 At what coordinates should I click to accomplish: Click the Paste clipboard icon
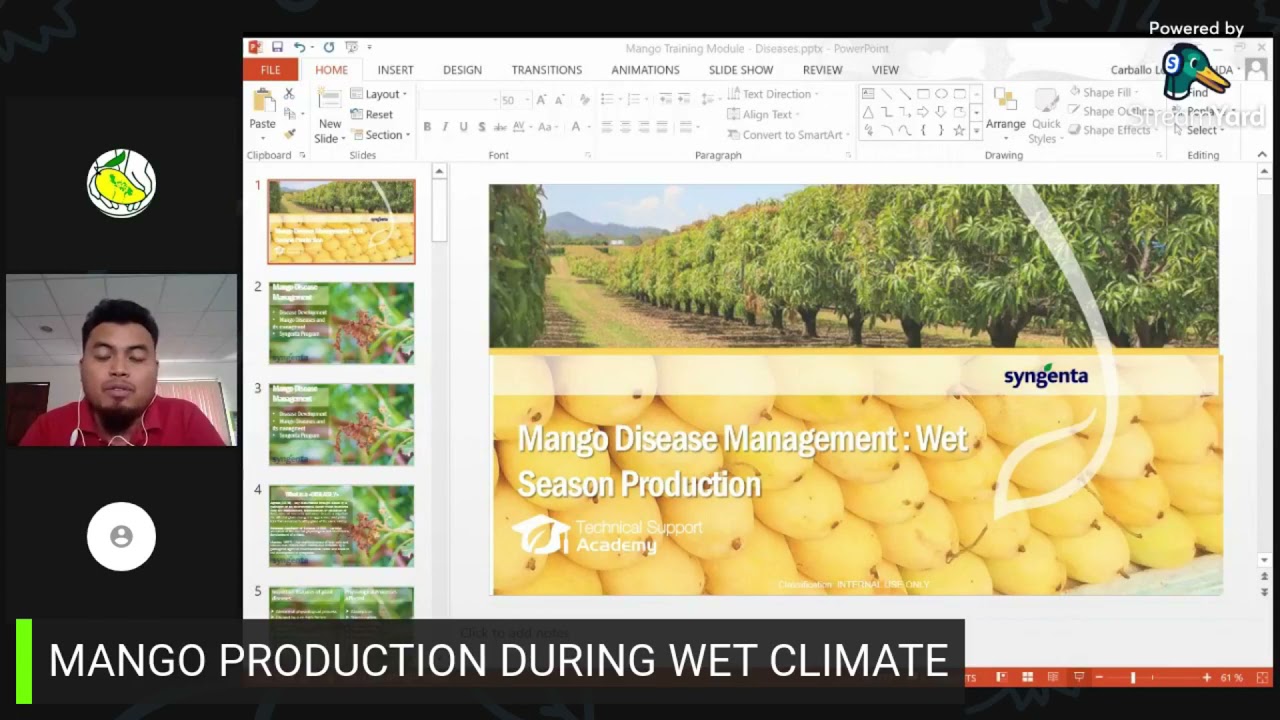263,101
